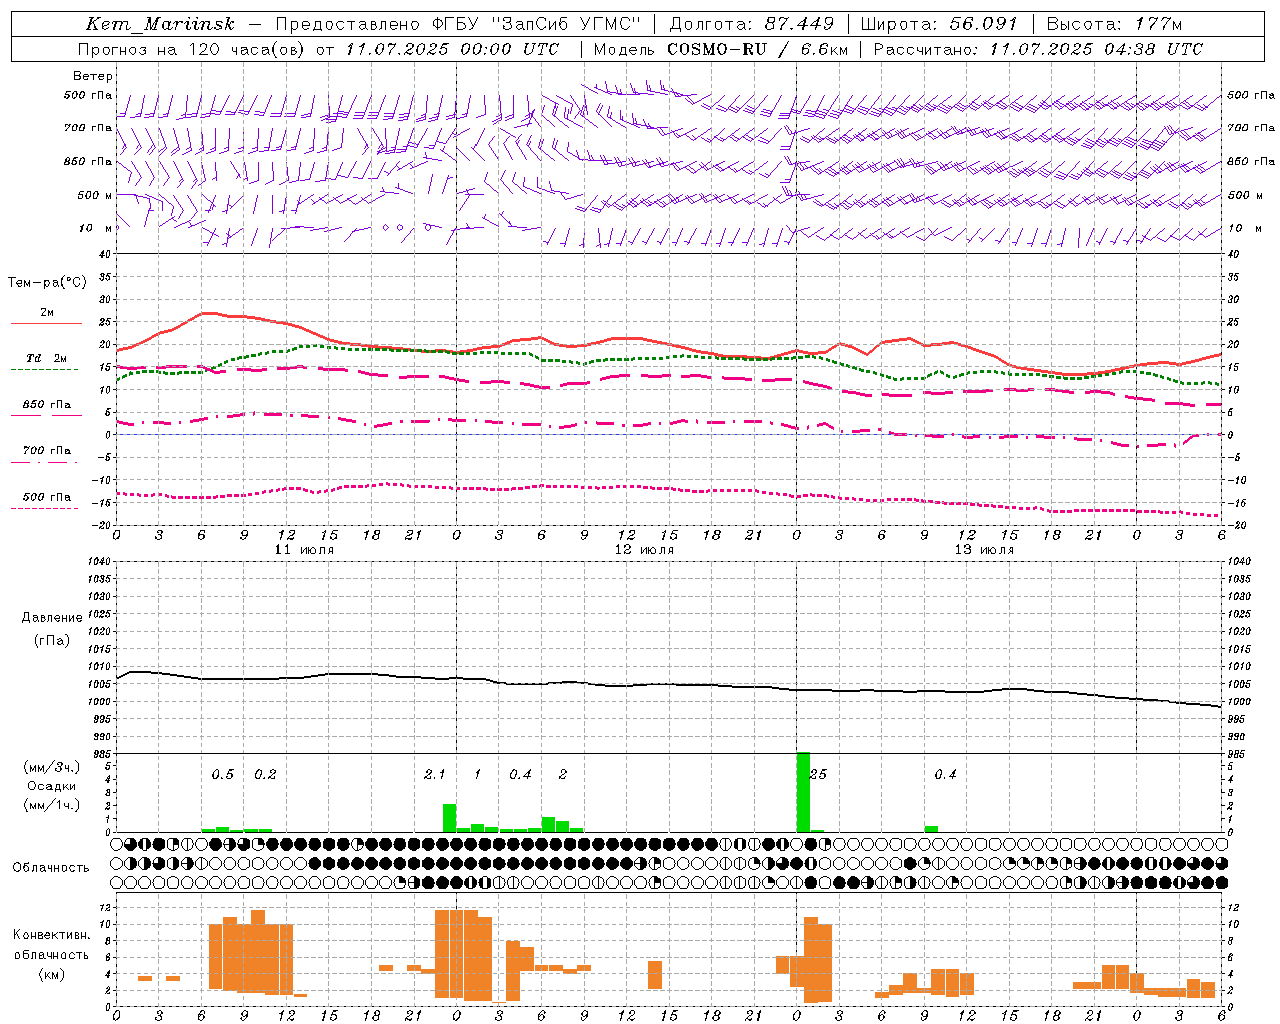Viewport: 1280px width, 1024px height.
Task: Click the 12 июля date label
Action: tap(644, 550)
